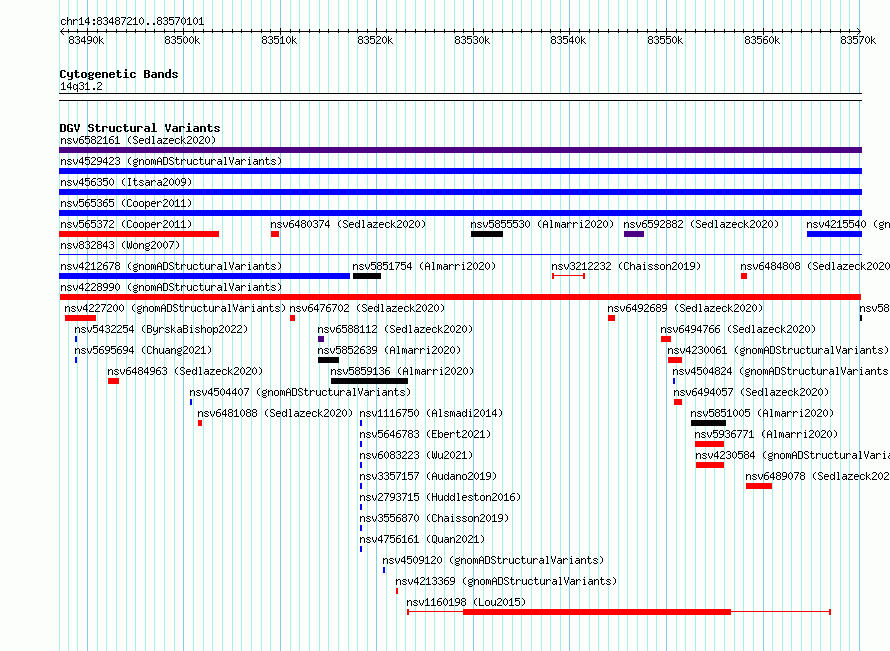Click the red nsv6484963 feature bar
890x651 pixels.
point(113,381)
